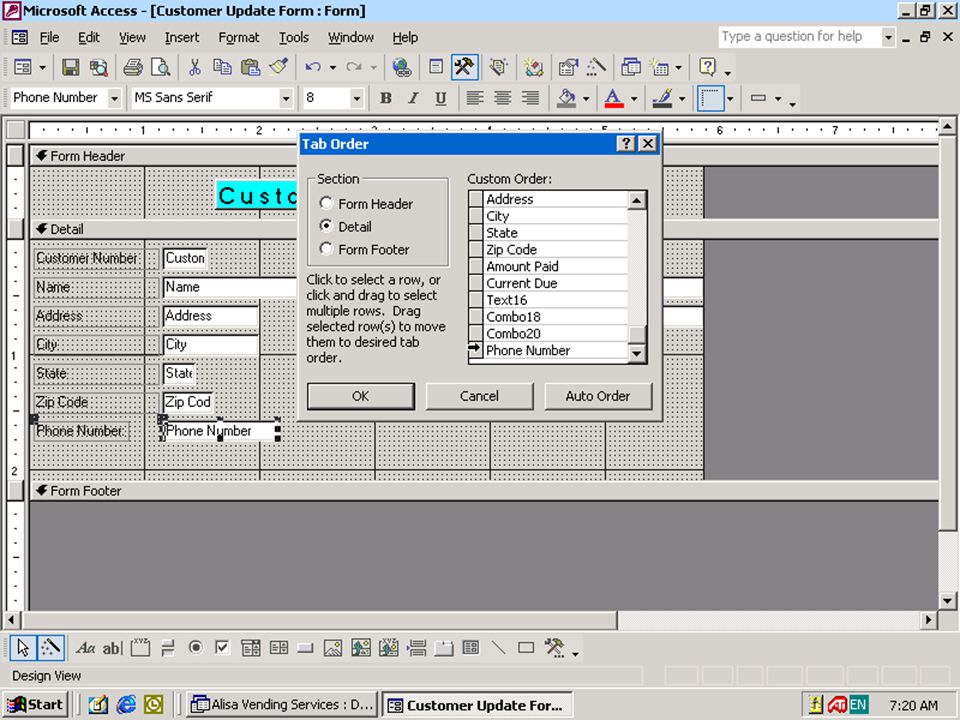Select the Command Button tool in toolbox
Screen dimensions: 960x720
click(305, 648)
